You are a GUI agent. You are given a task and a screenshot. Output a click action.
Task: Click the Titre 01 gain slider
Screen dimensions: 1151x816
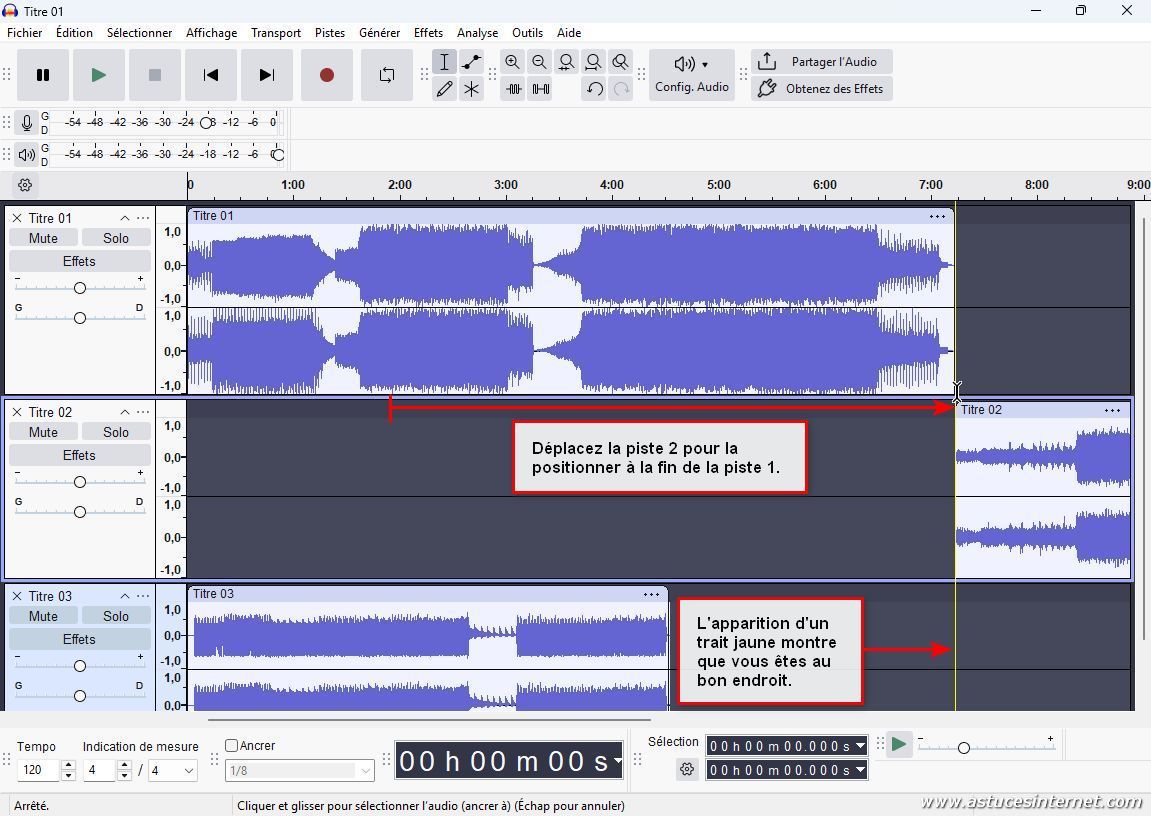point(79,288)
